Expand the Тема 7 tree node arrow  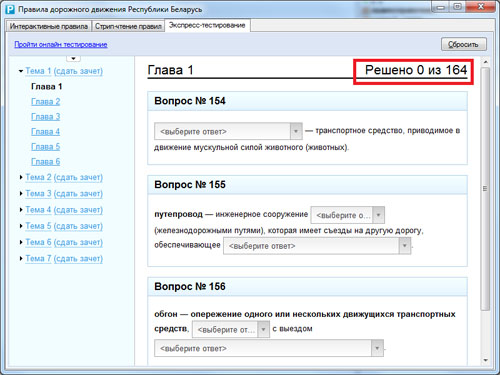point(21,258)
